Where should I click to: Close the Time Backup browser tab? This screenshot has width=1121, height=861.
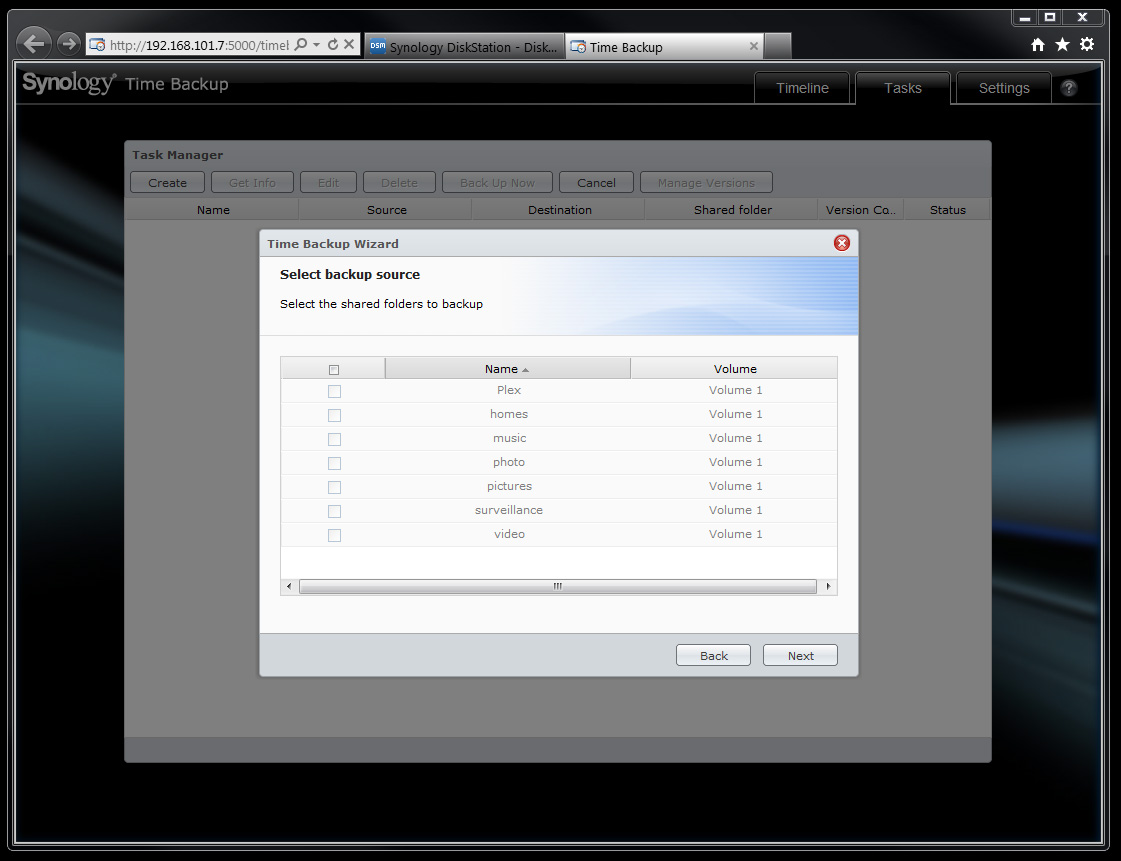754,46
